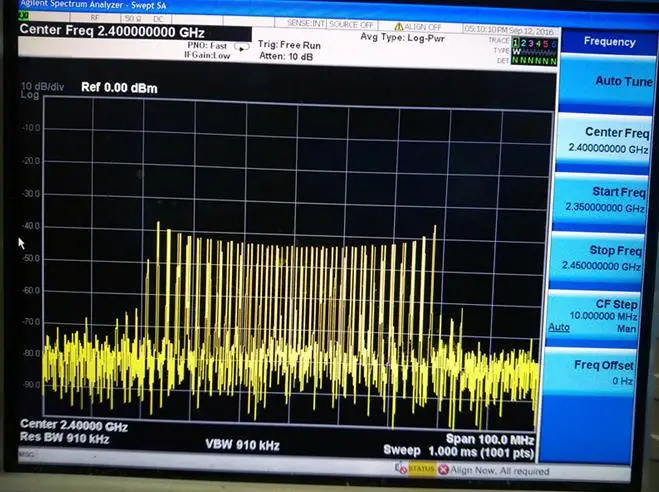Click the PNO: Fast text
659x492 pixels.
tap(207, 45)
